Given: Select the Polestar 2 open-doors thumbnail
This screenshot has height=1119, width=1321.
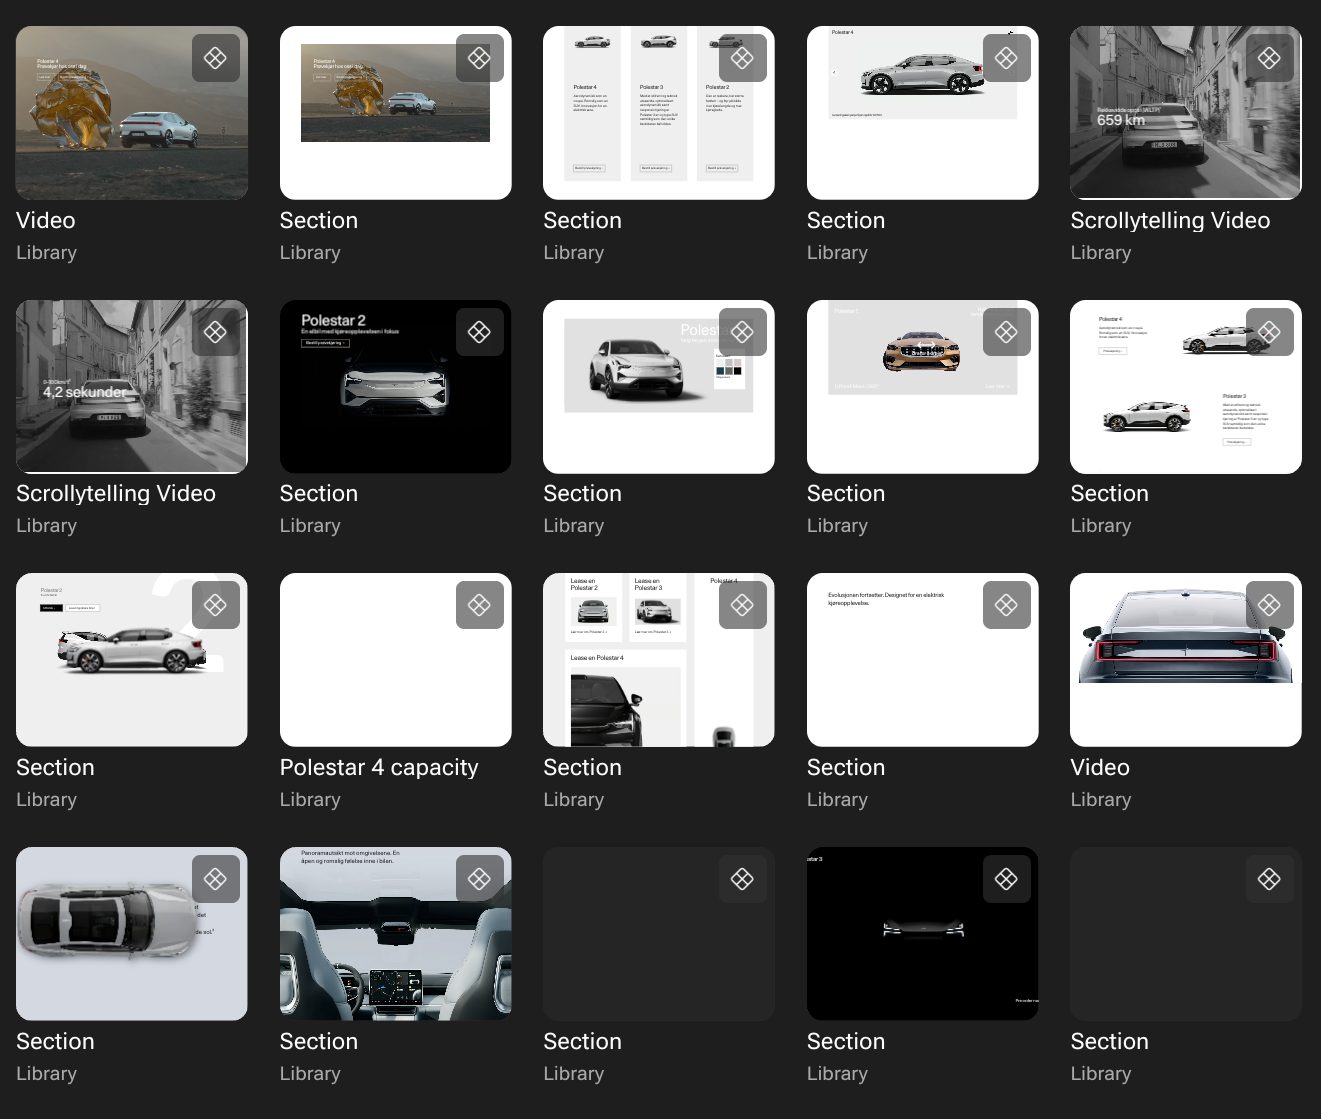Looking at the screenshot, I should pyautogui.click(x=132, y=660).
